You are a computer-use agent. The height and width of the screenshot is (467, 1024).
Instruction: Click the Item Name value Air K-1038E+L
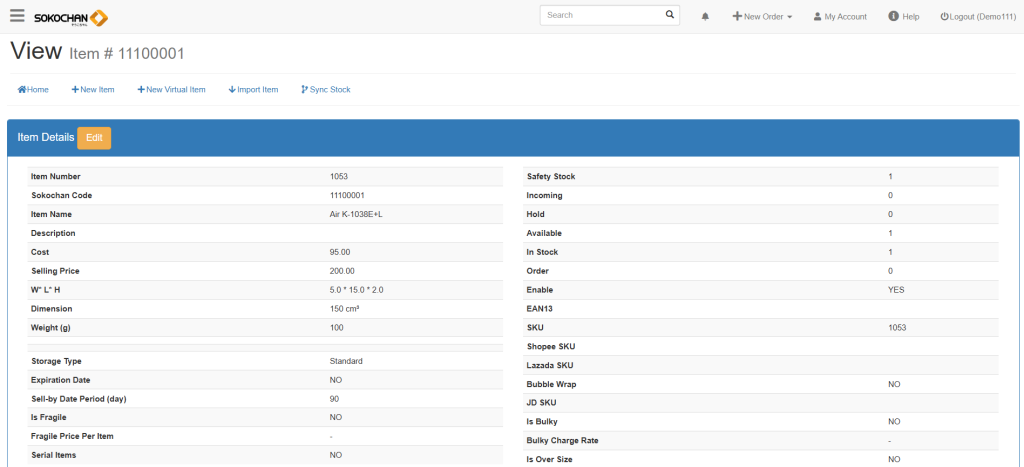coord(356,214)
